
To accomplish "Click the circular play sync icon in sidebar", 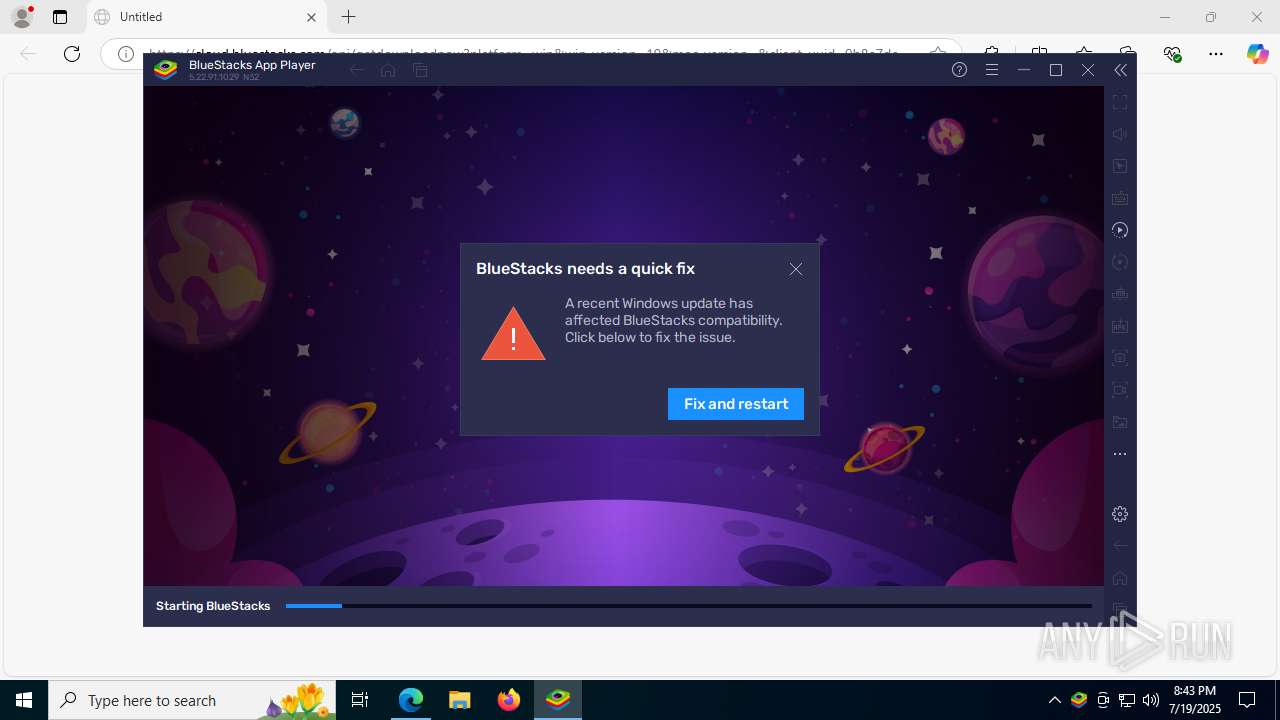I will tap(1120, 230).
